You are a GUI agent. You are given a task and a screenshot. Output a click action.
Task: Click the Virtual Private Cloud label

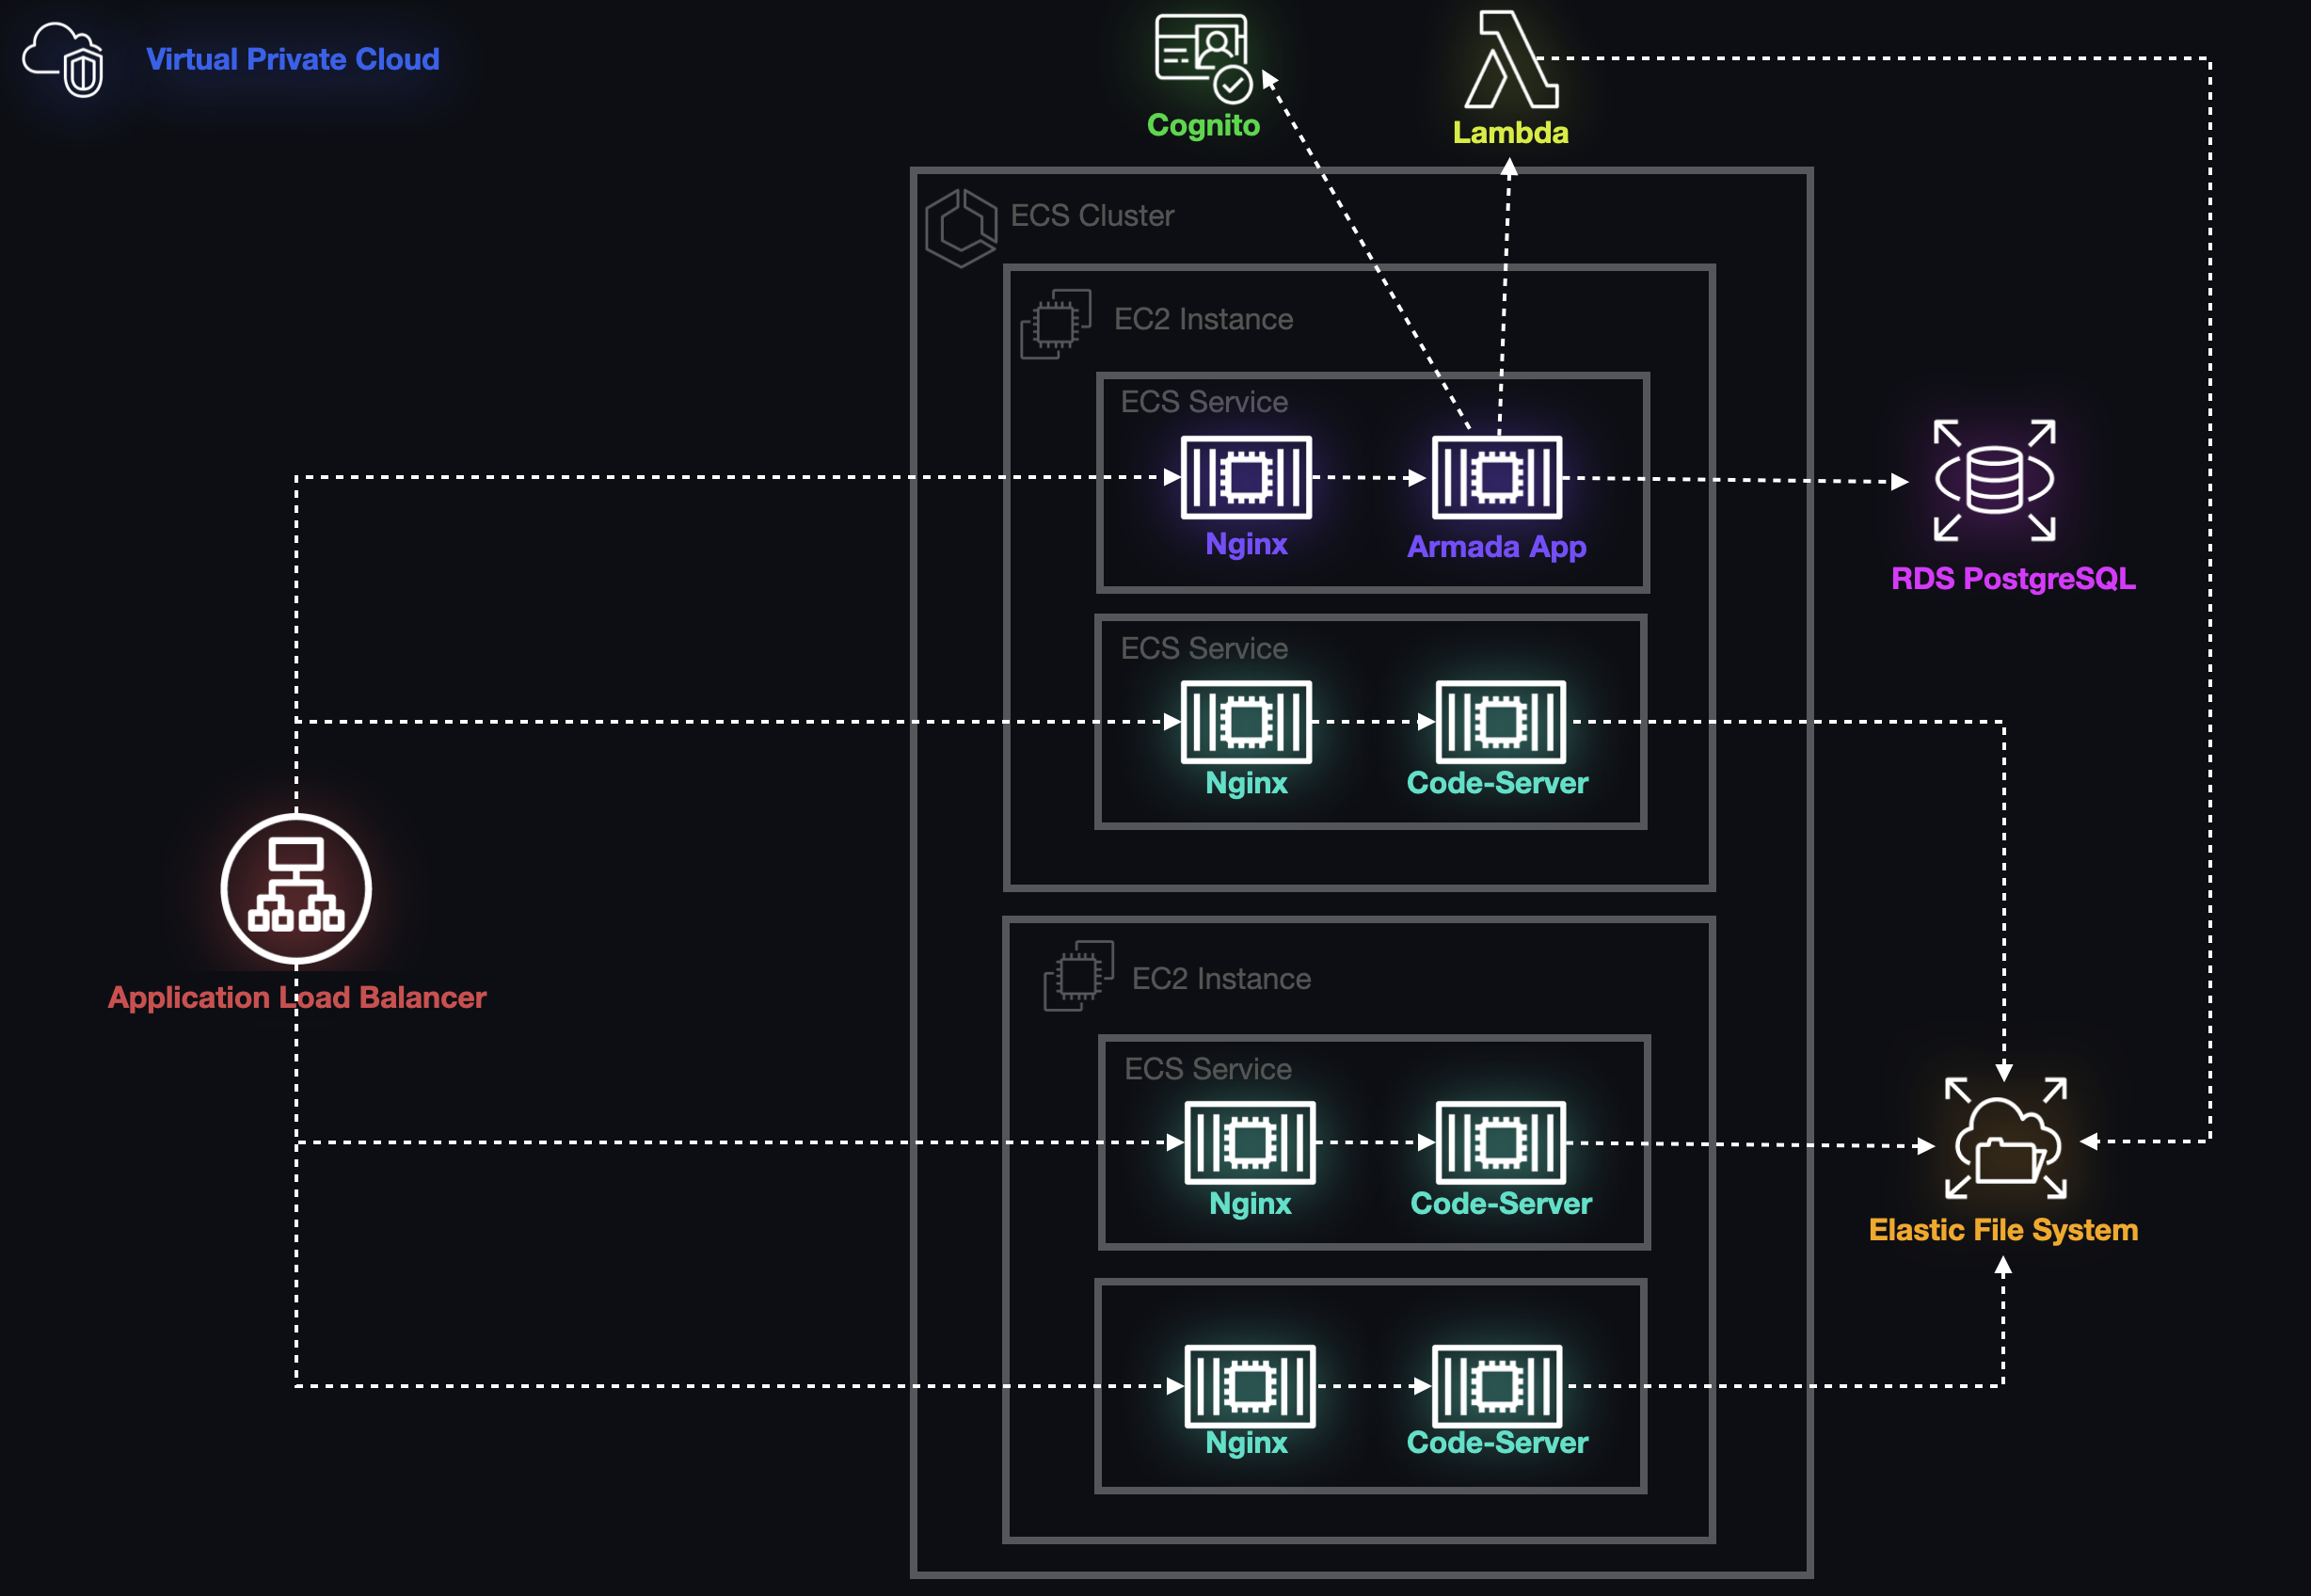coord(293,59)
